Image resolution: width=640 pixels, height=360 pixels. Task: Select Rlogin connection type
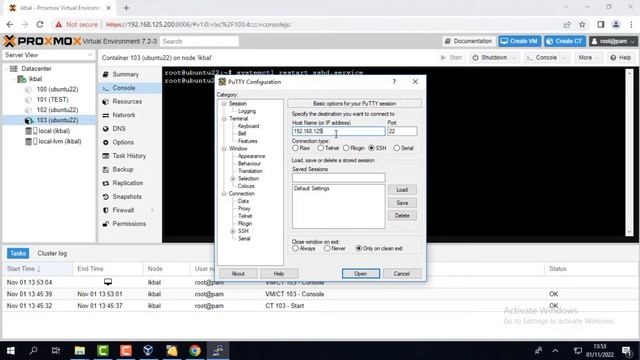346,148
